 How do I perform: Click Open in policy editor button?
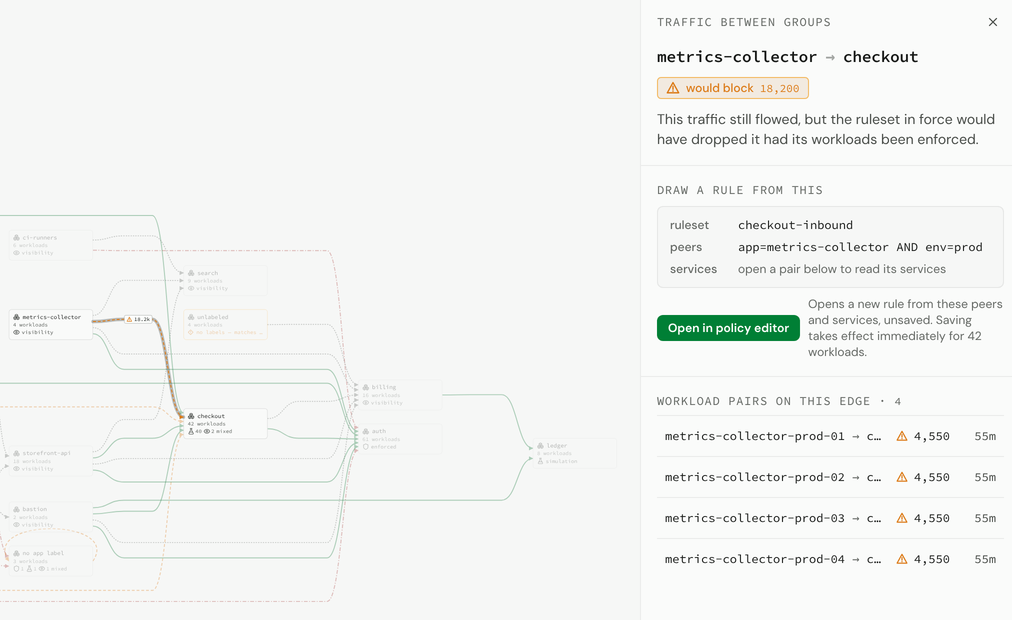(728, 328)
